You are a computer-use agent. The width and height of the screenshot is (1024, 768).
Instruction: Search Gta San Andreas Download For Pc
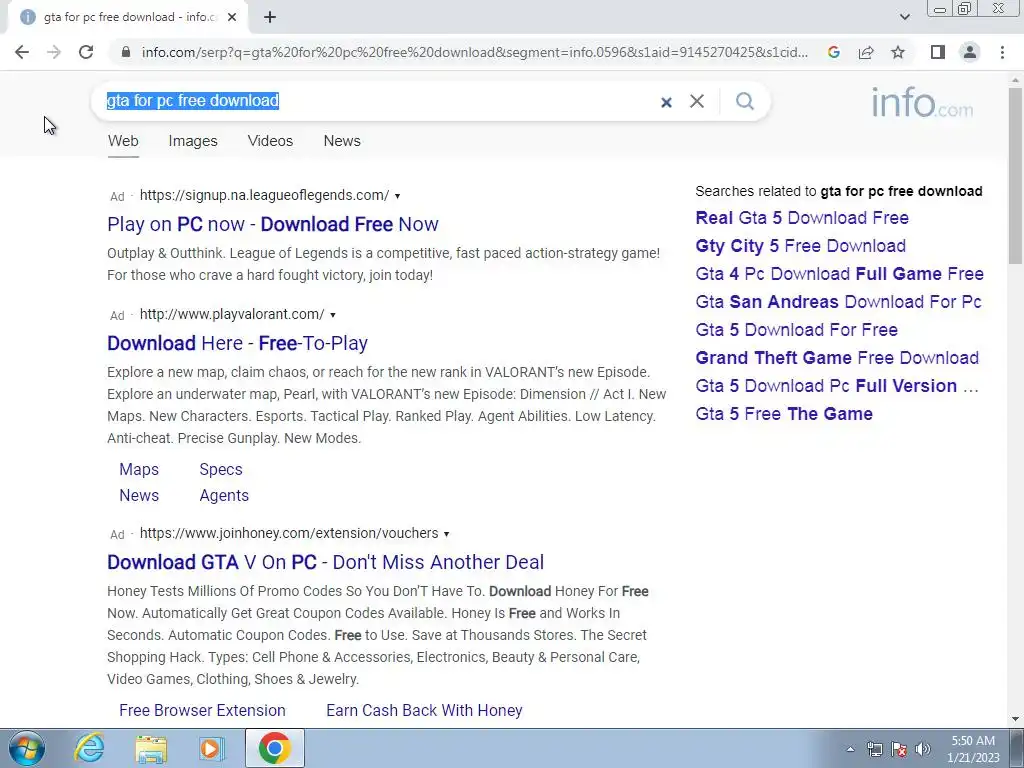tap(839, 302)
